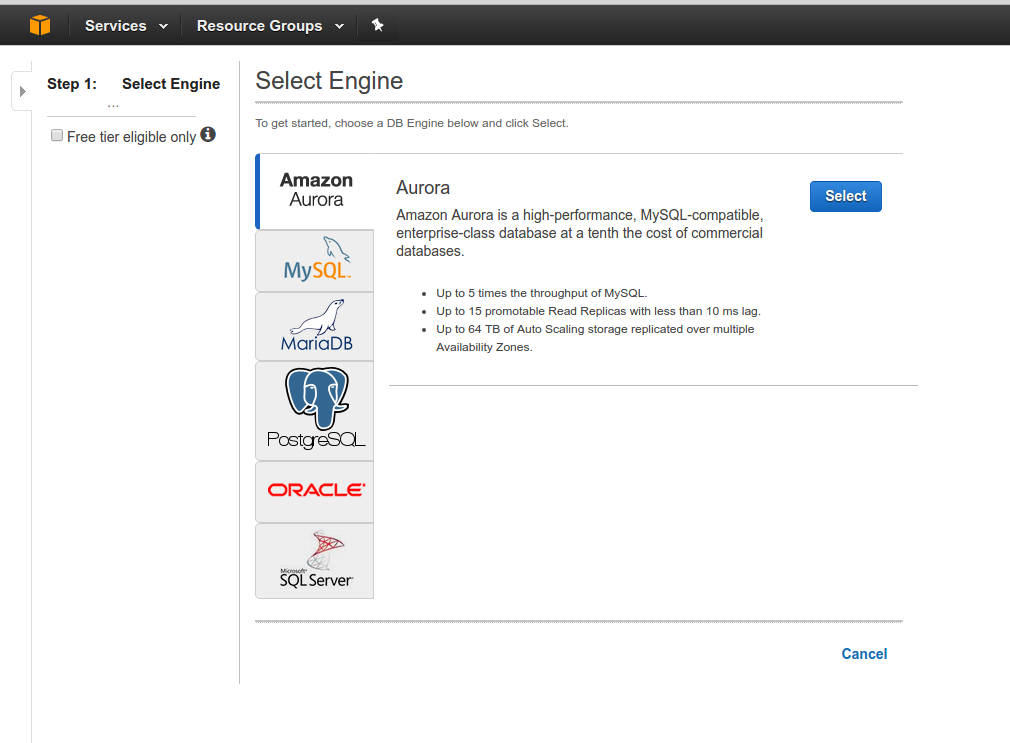Click the Select Engine page heading
Screen dimensions: 1010x743
pos(329,81)
